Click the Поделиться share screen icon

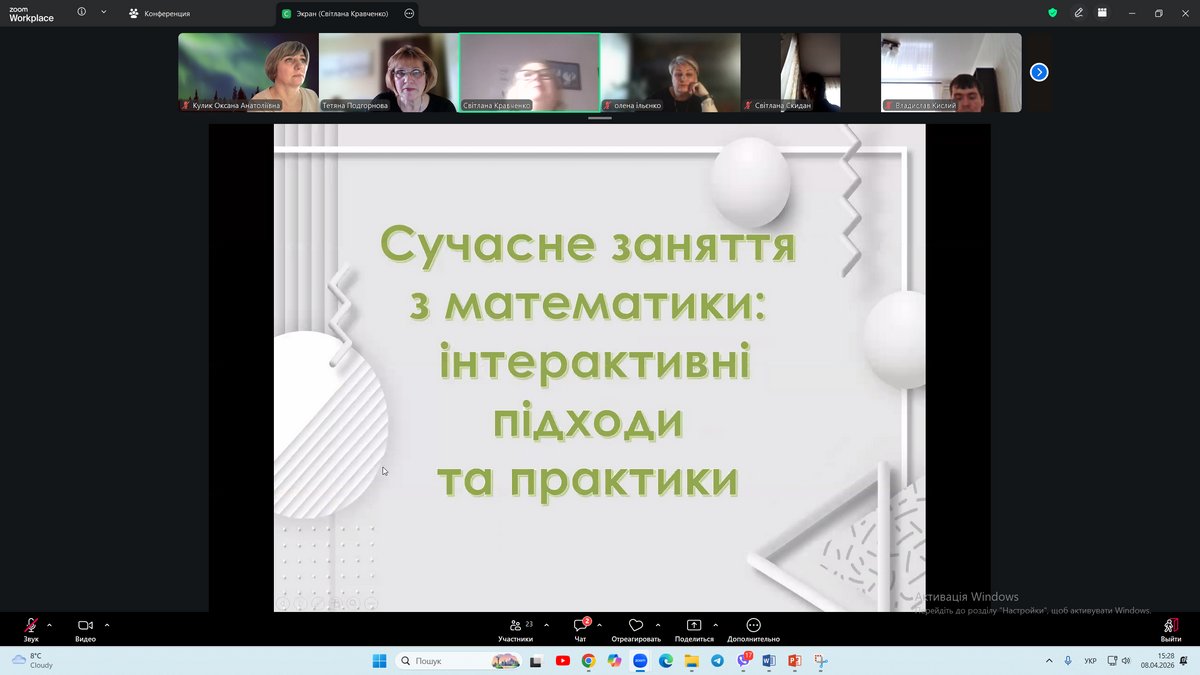coord(694,626)
